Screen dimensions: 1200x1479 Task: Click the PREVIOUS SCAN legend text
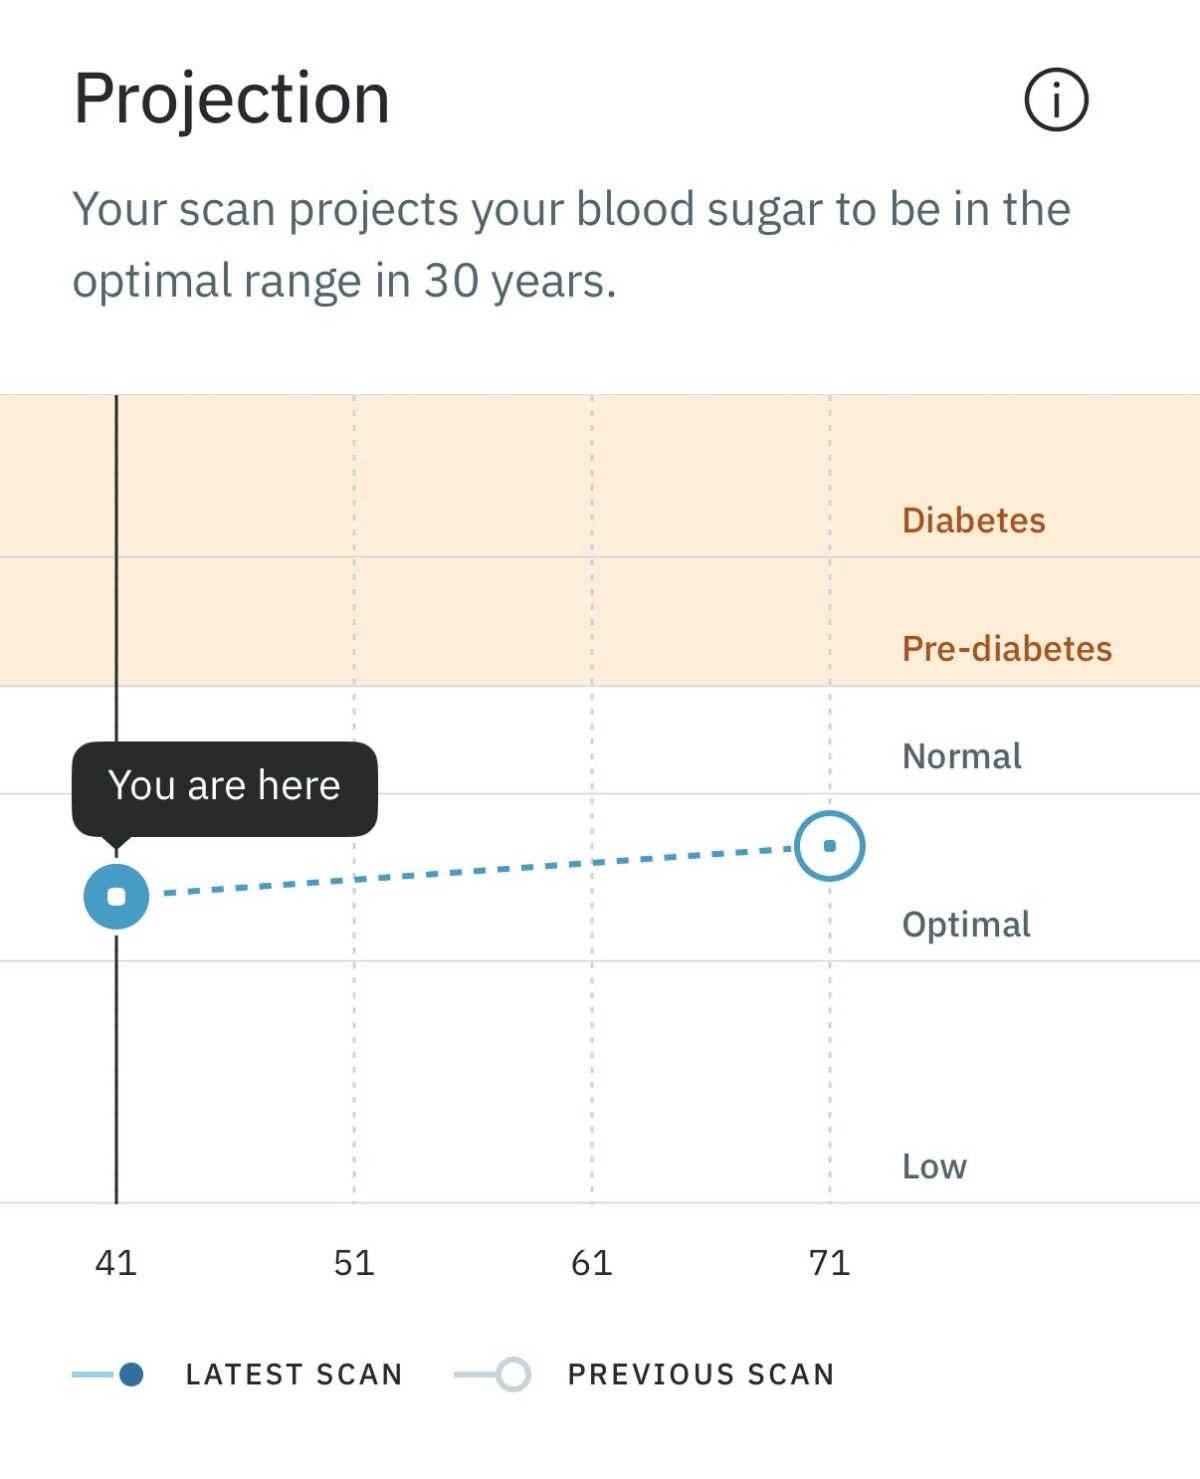pos(701,1374)
